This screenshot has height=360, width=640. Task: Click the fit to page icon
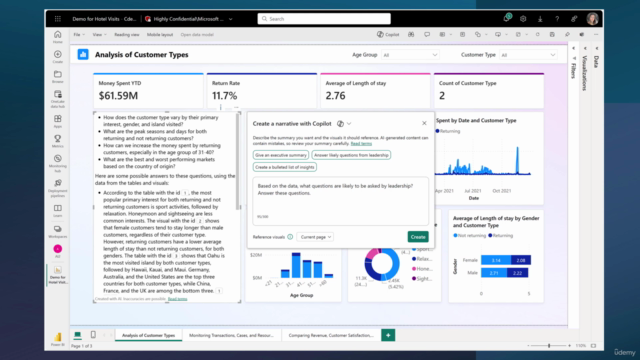593,346
